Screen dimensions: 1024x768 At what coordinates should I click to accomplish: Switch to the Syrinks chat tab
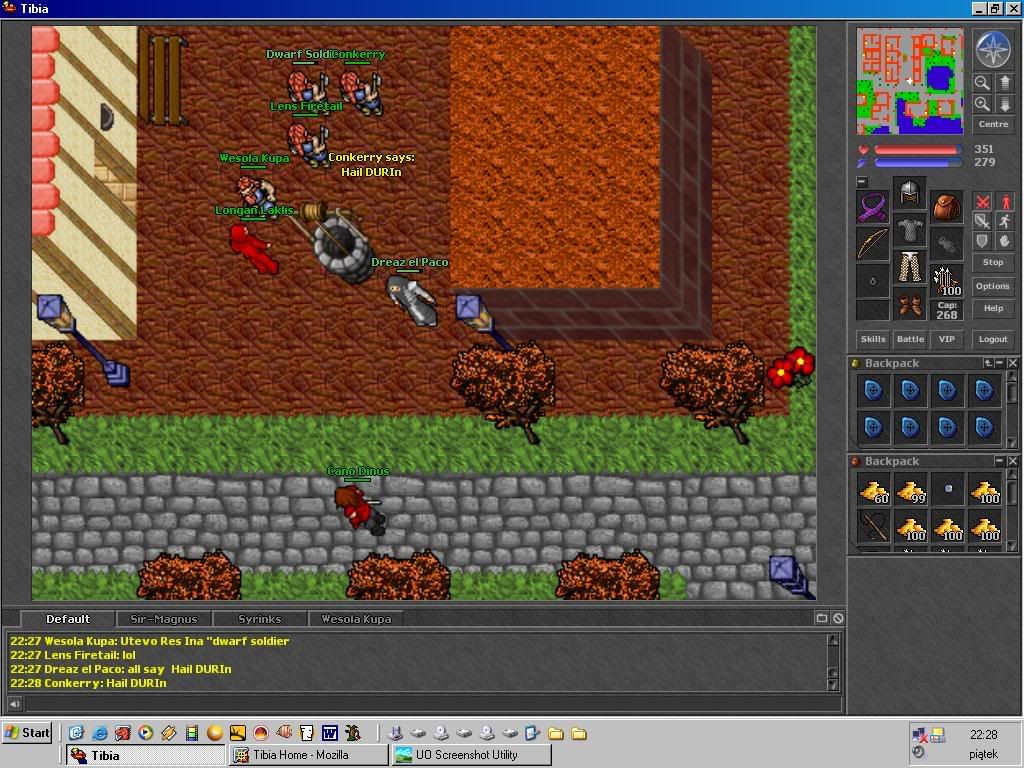pos(259,619)
